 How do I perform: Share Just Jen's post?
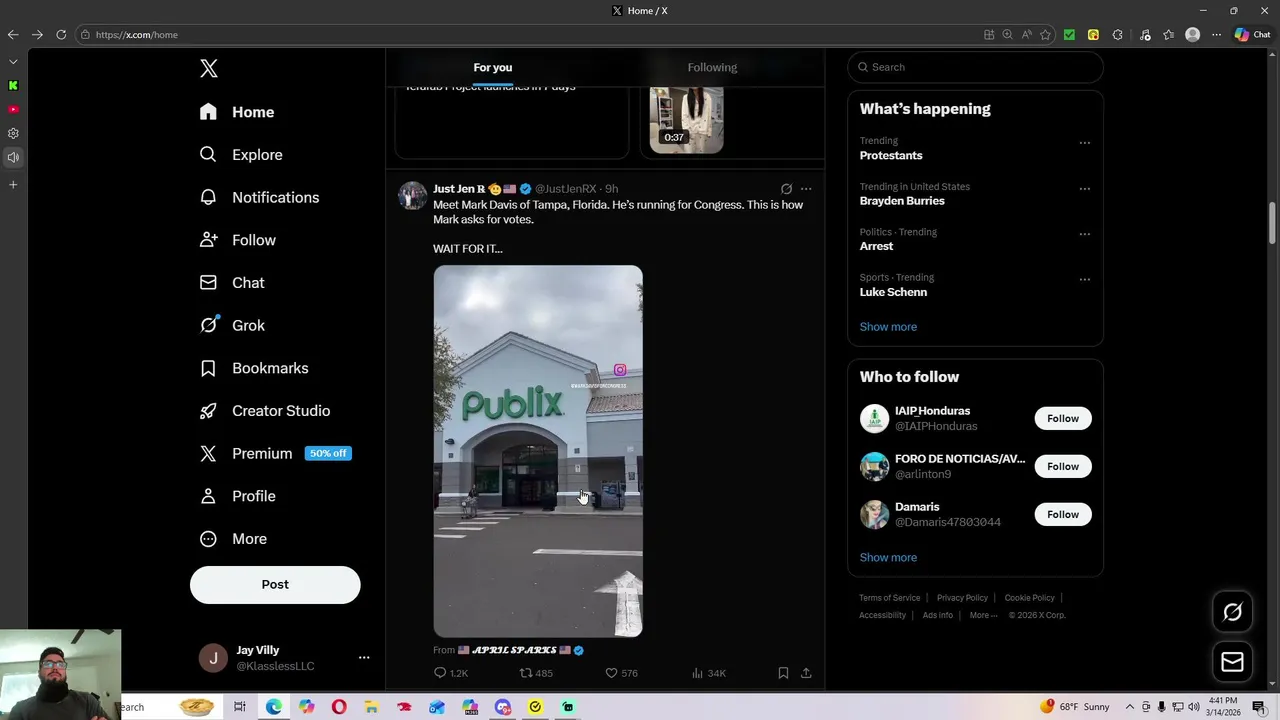tap(806, 673)
